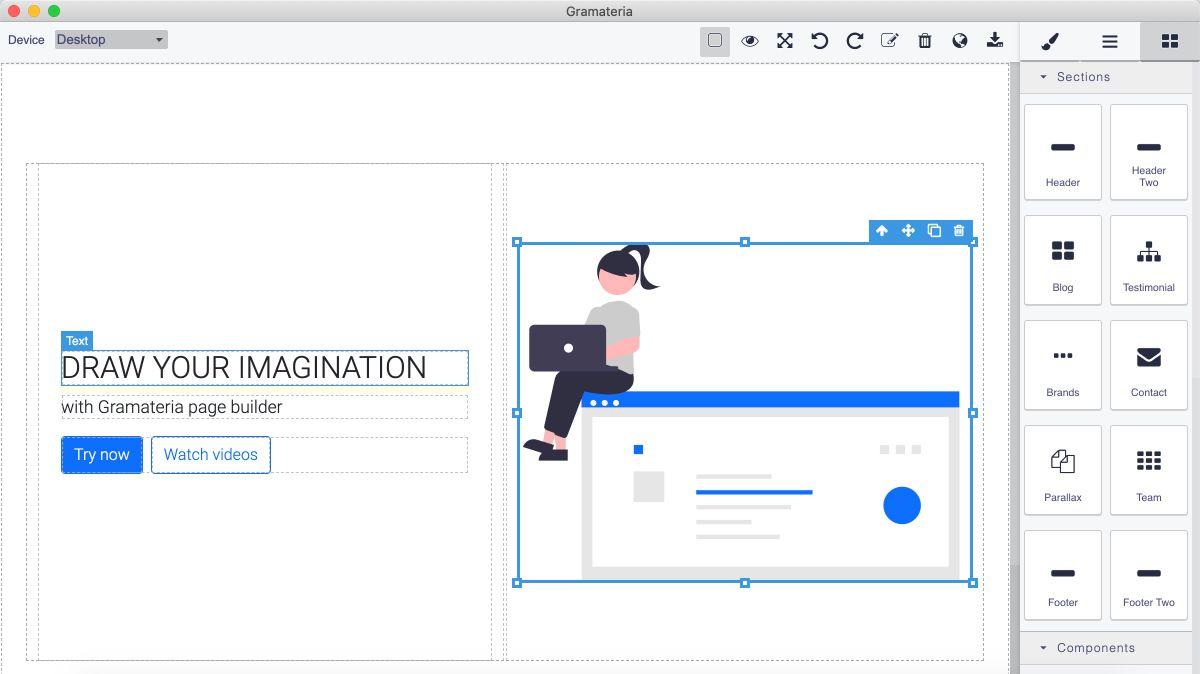Select the illustration image of woman with laptop
This screenshot has width=1200, height=674.
point(745,412)
